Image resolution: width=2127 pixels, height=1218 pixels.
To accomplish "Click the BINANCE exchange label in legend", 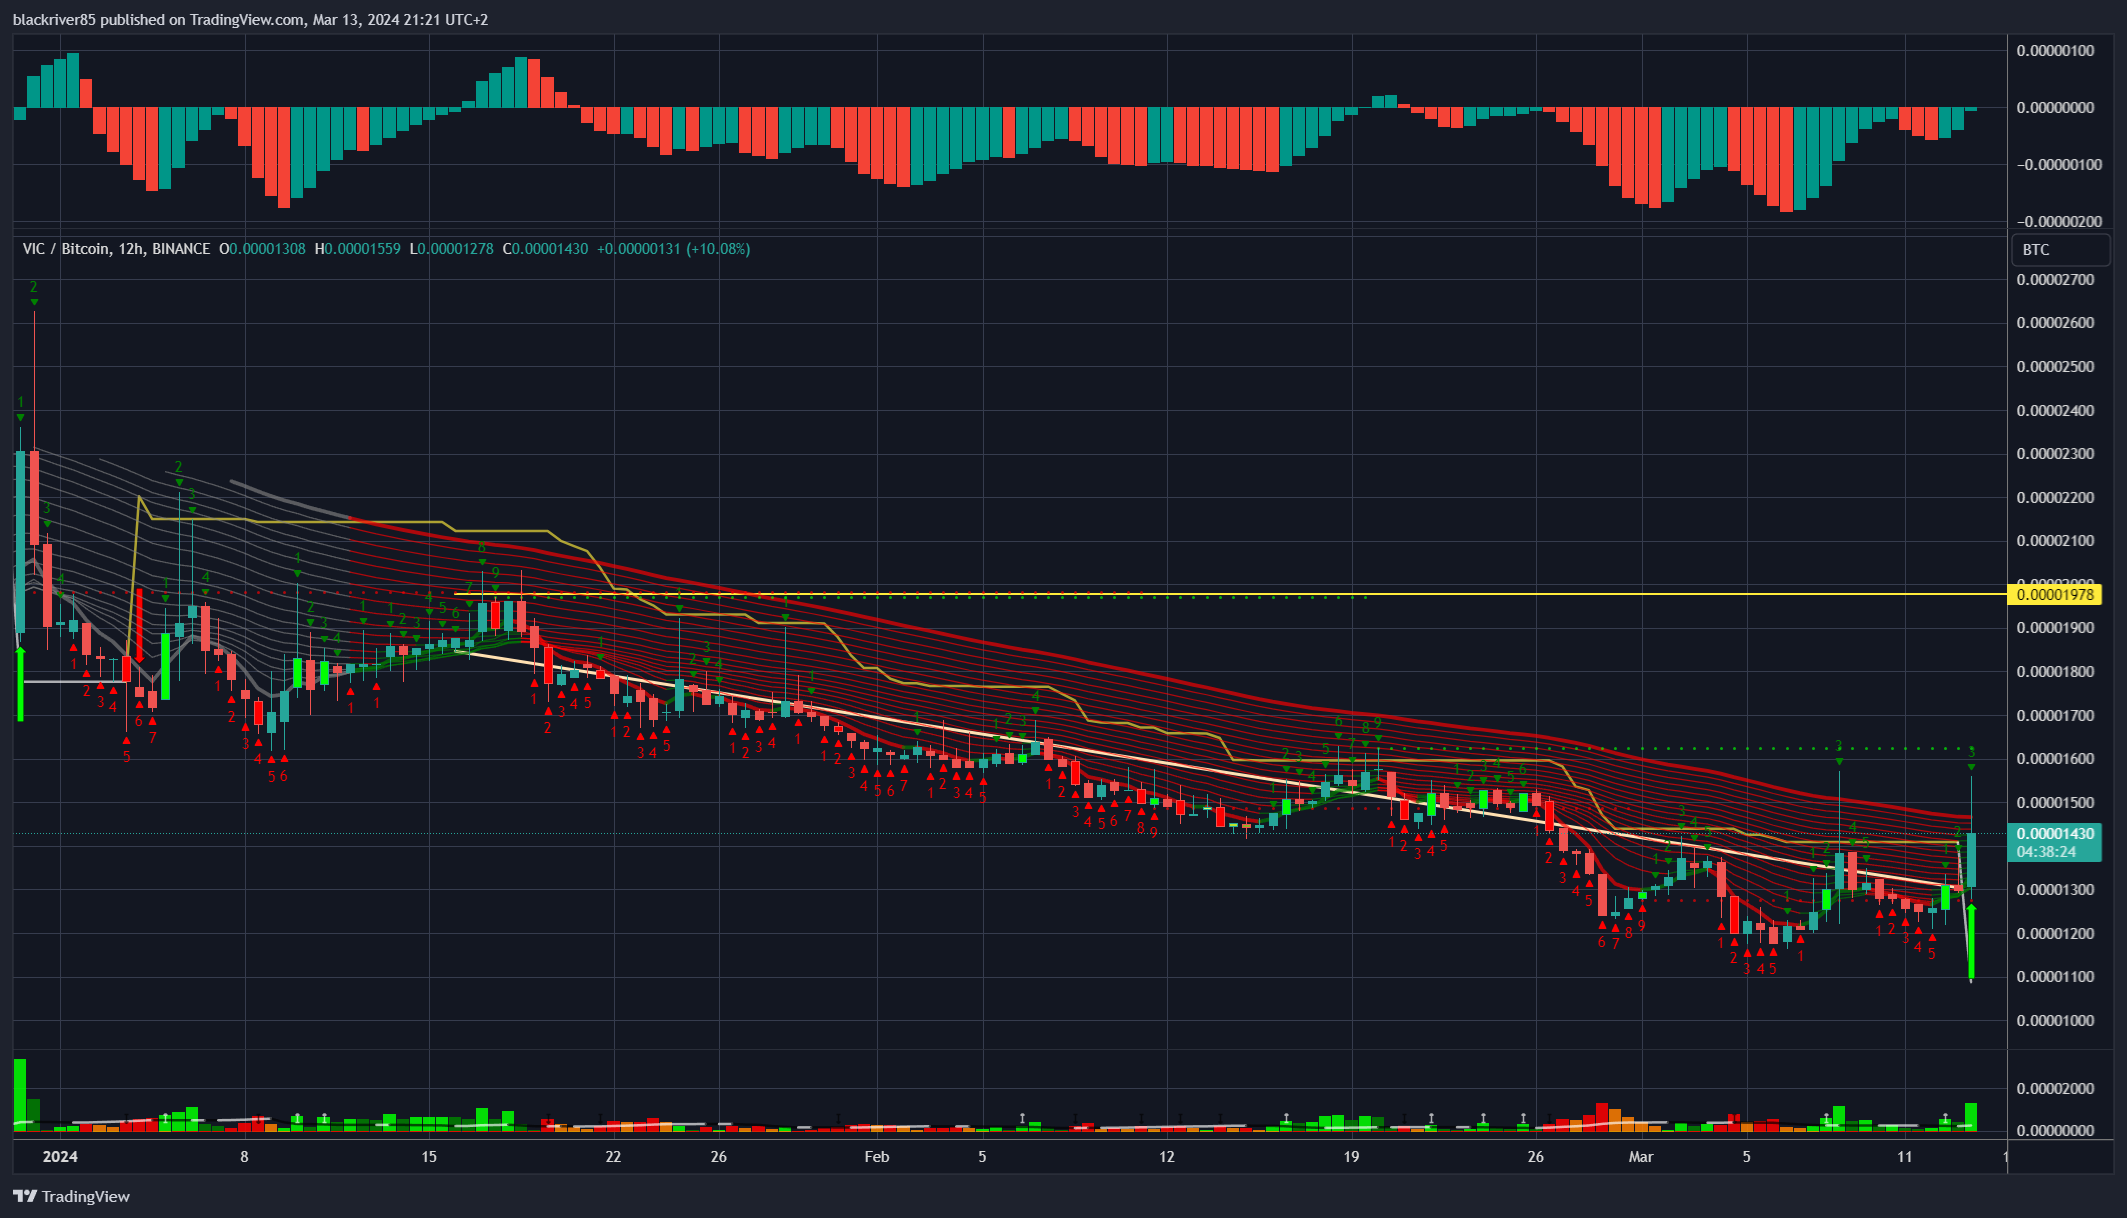I will pyautogui.click(x=181, y=249).
